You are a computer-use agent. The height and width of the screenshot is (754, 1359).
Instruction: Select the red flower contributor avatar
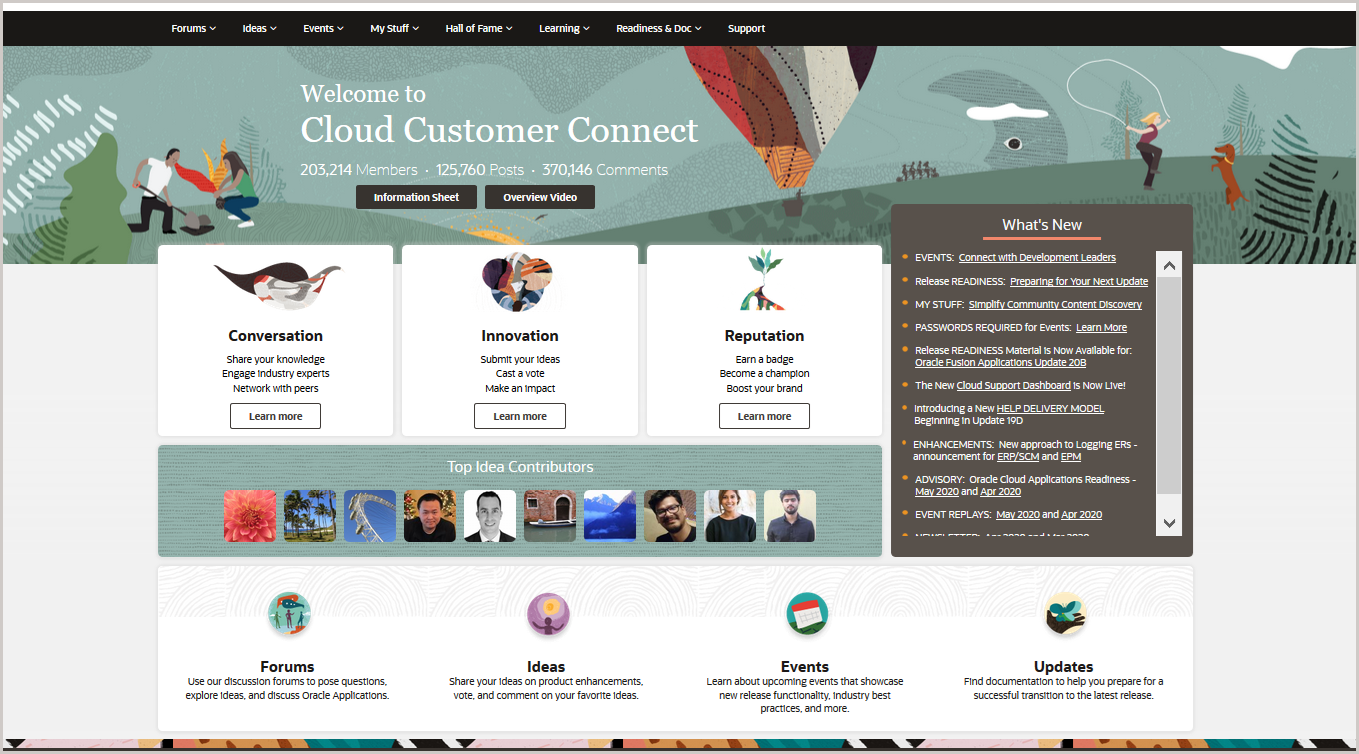[x=249, y=516]
